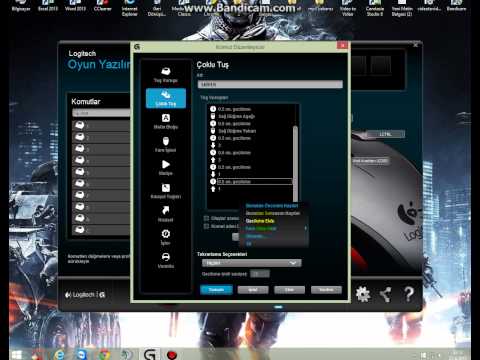Screen dimensions: 480x360
Task: Click the first mouse command in Komutlar list
Action: tap(101, 125)
